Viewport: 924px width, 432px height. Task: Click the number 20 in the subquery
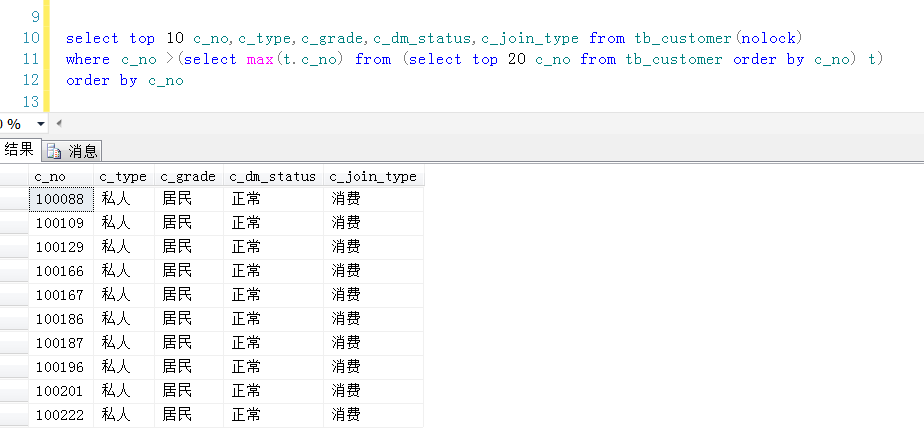[x=516, y=60]
